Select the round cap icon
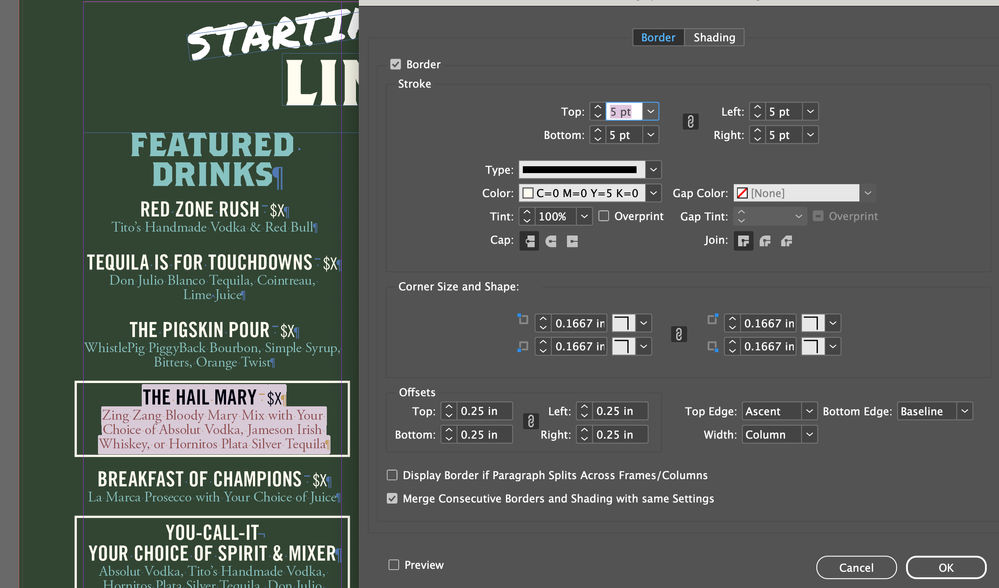This screenshot has height=588, width=999. pyautogui.click(x=551, y=241)
